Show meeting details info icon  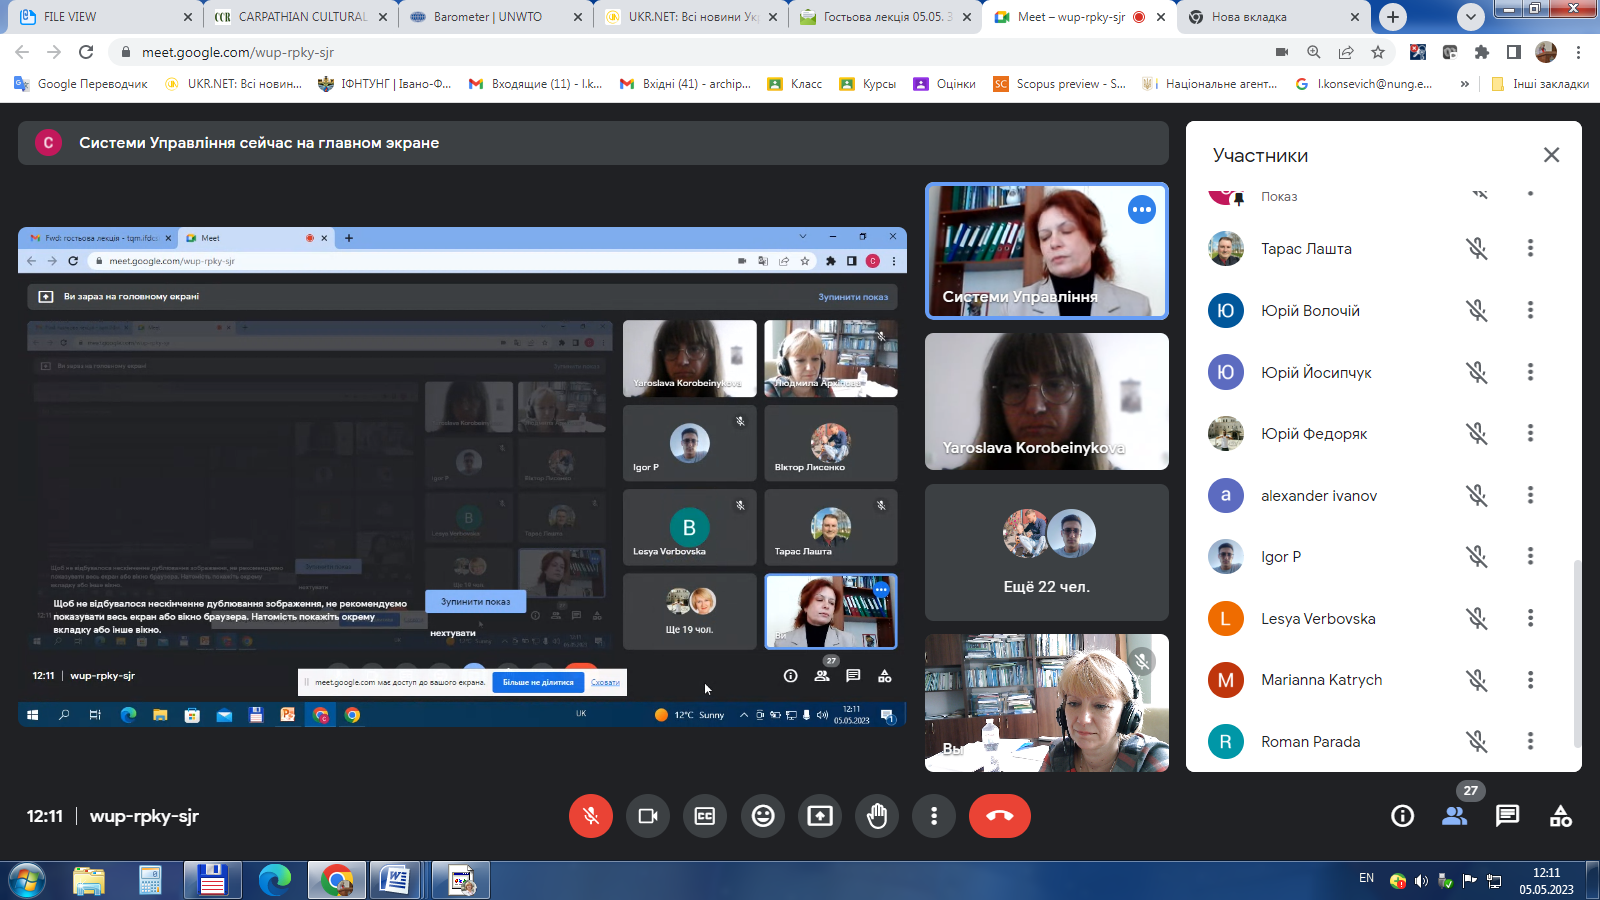(x=1402, y=816)
